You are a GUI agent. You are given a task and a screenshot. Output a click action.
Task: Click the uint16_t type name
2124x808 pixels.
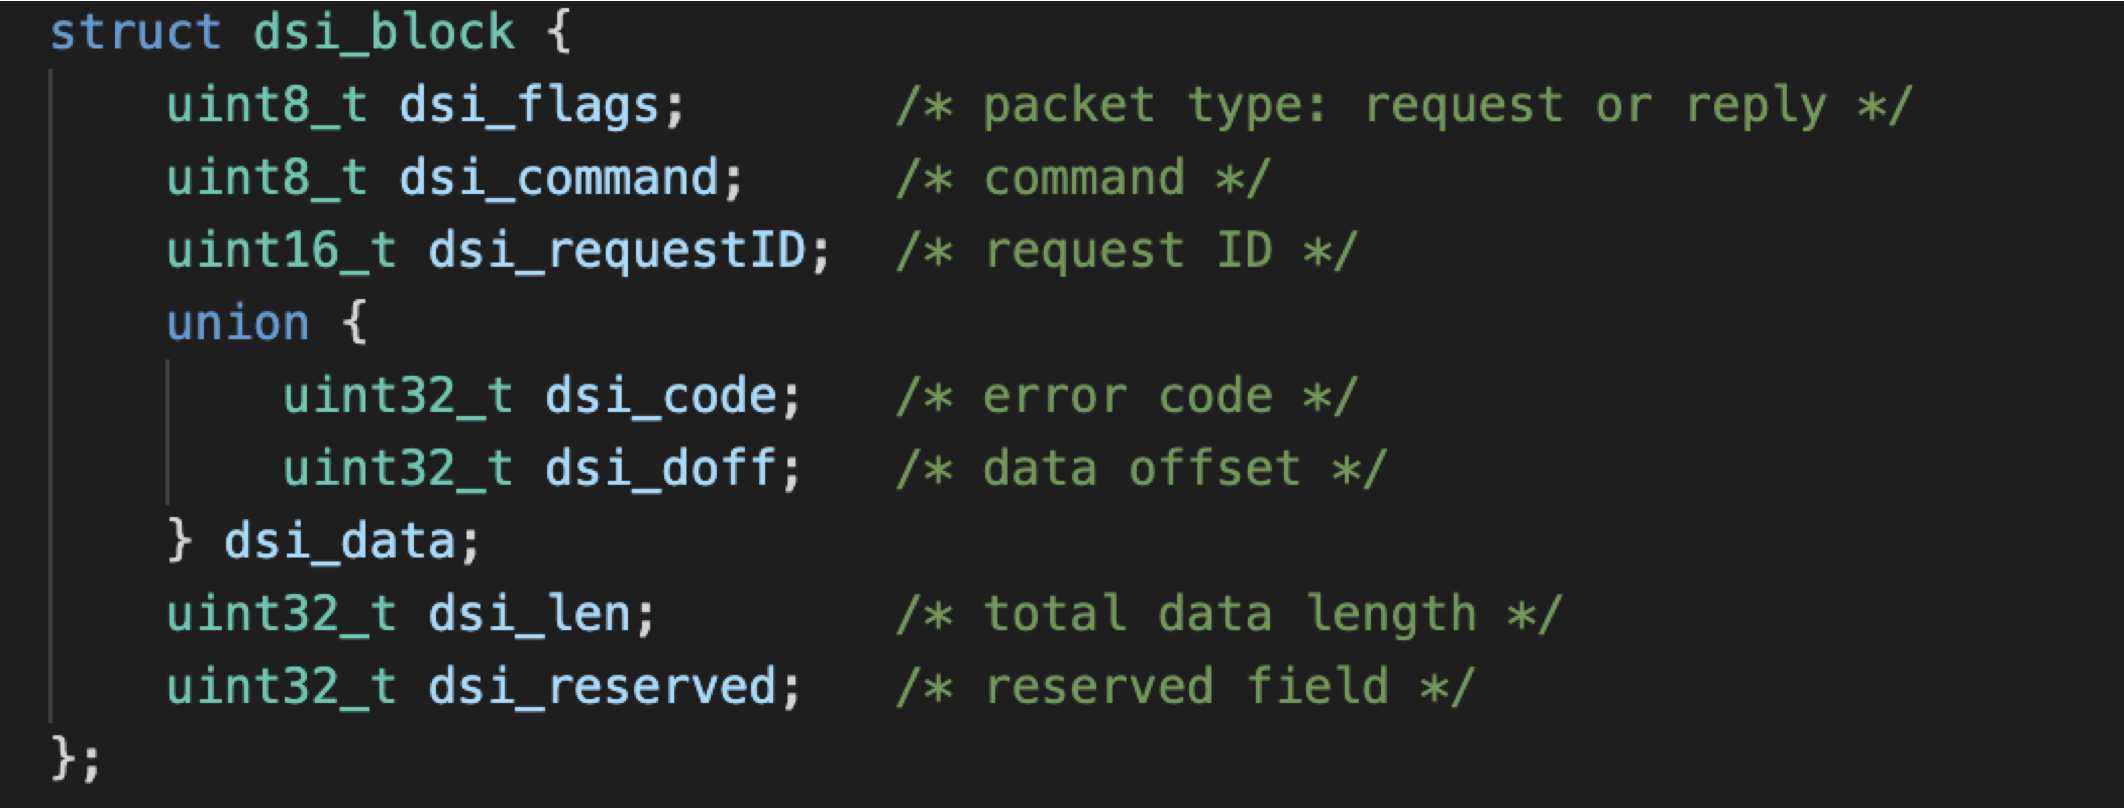(x=282, y=250)
